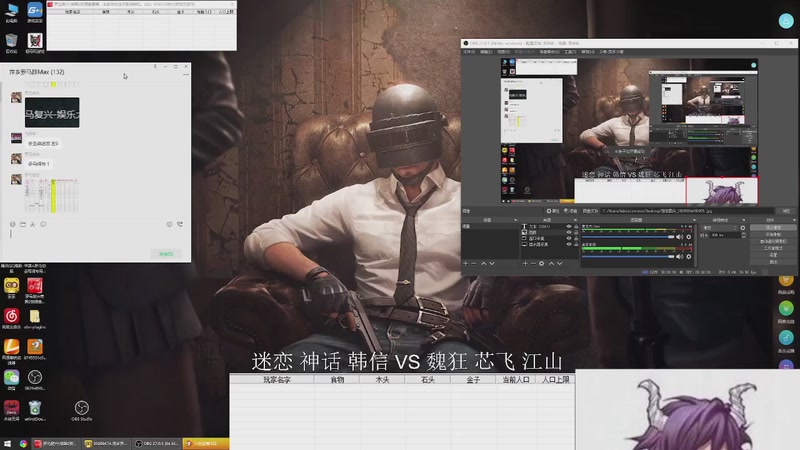
Task: Open properties button on OBS source toolbar
Action: [553, 211]
